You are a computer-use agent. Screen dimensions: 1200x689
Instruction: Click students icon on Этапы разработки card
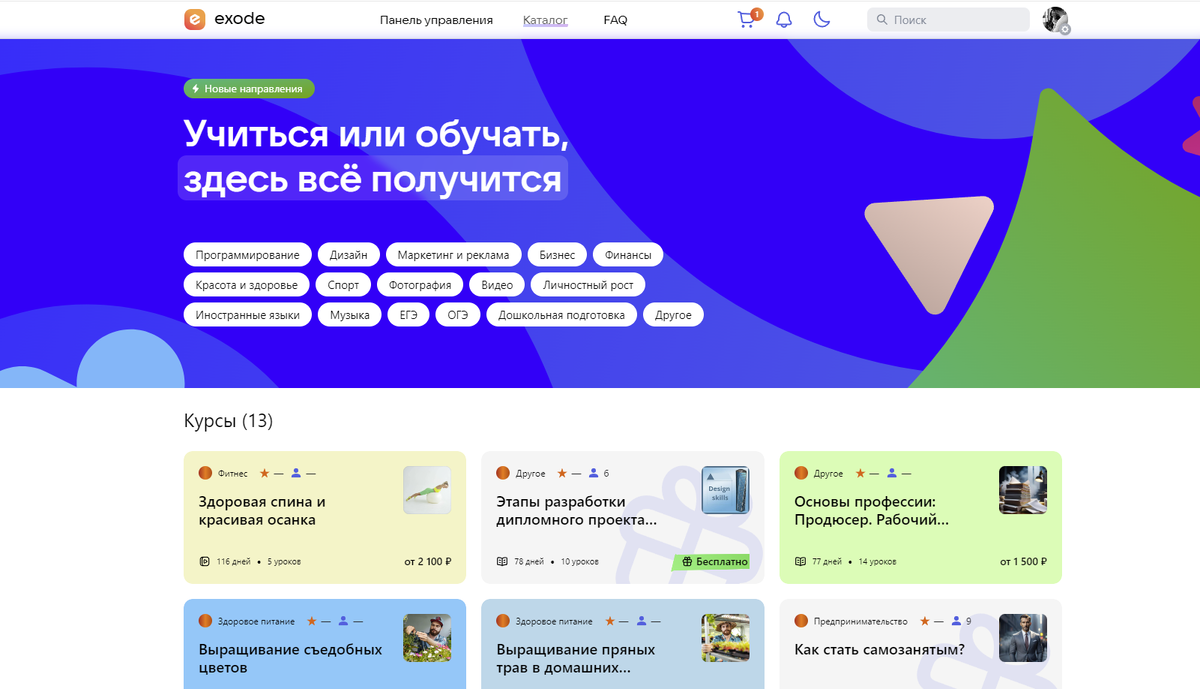coord(594,473)
